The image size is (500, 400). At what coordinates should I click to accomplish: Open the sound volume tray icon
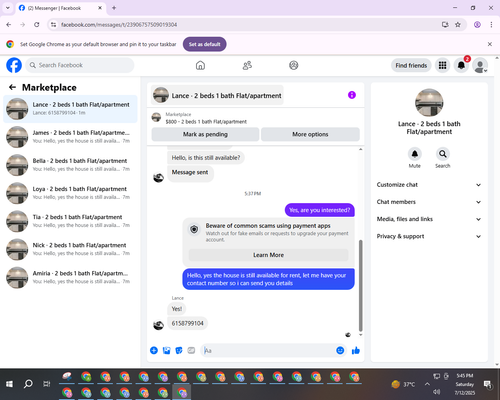(x=437, y=392)
